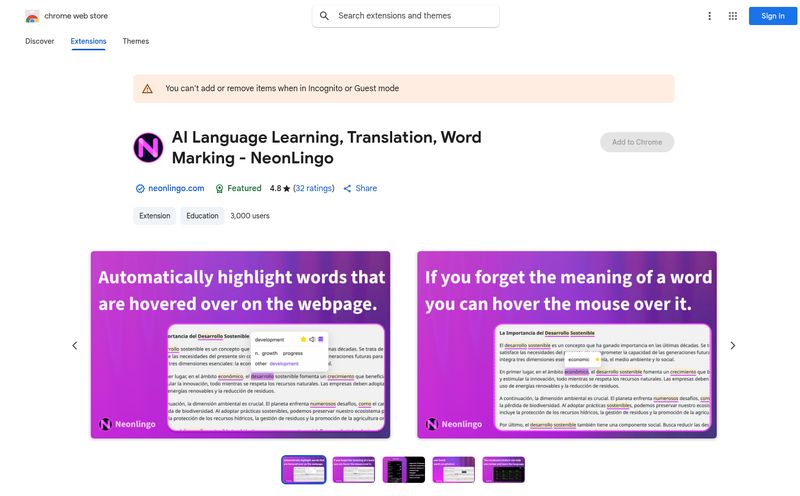This screenshot has height=496, width=800.
Task: Show next screenshot with right arrow
Action: (733, 345)
